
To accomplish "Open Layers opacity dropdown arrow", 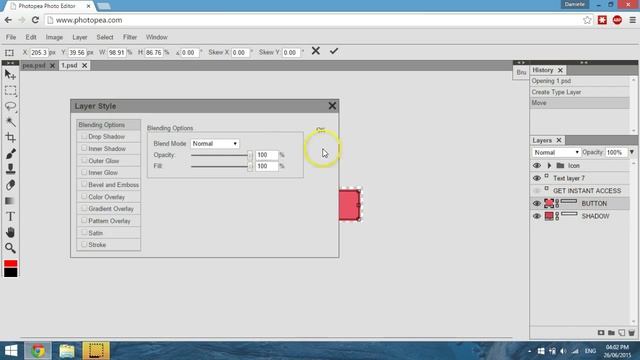I will click(631, 152).
